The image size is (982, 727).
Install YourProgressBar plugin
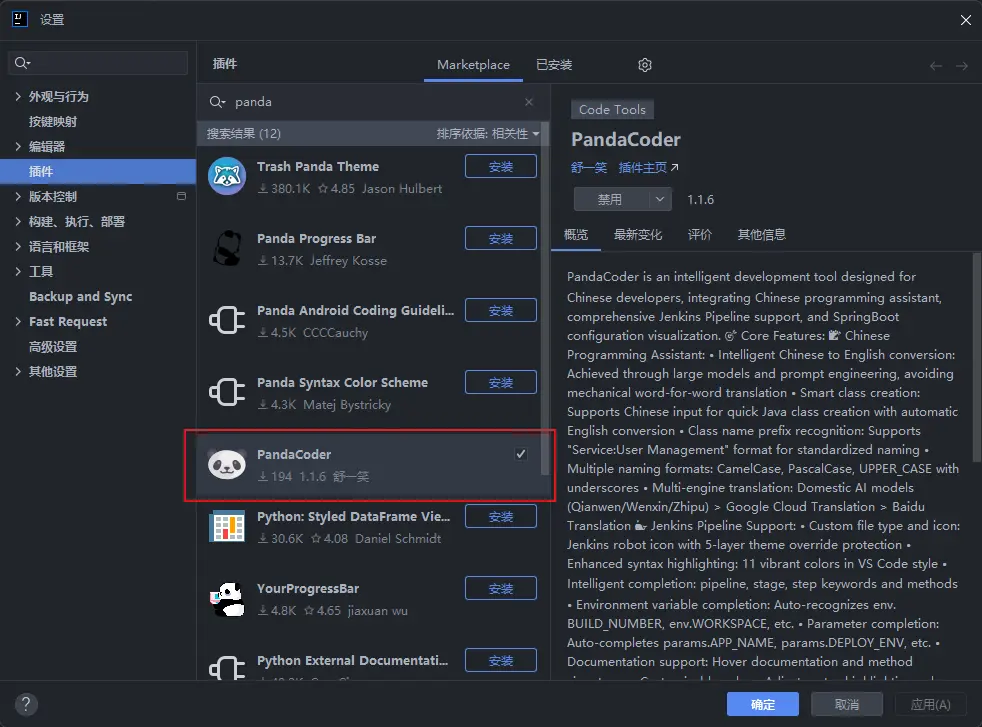[x=500, y=589]
